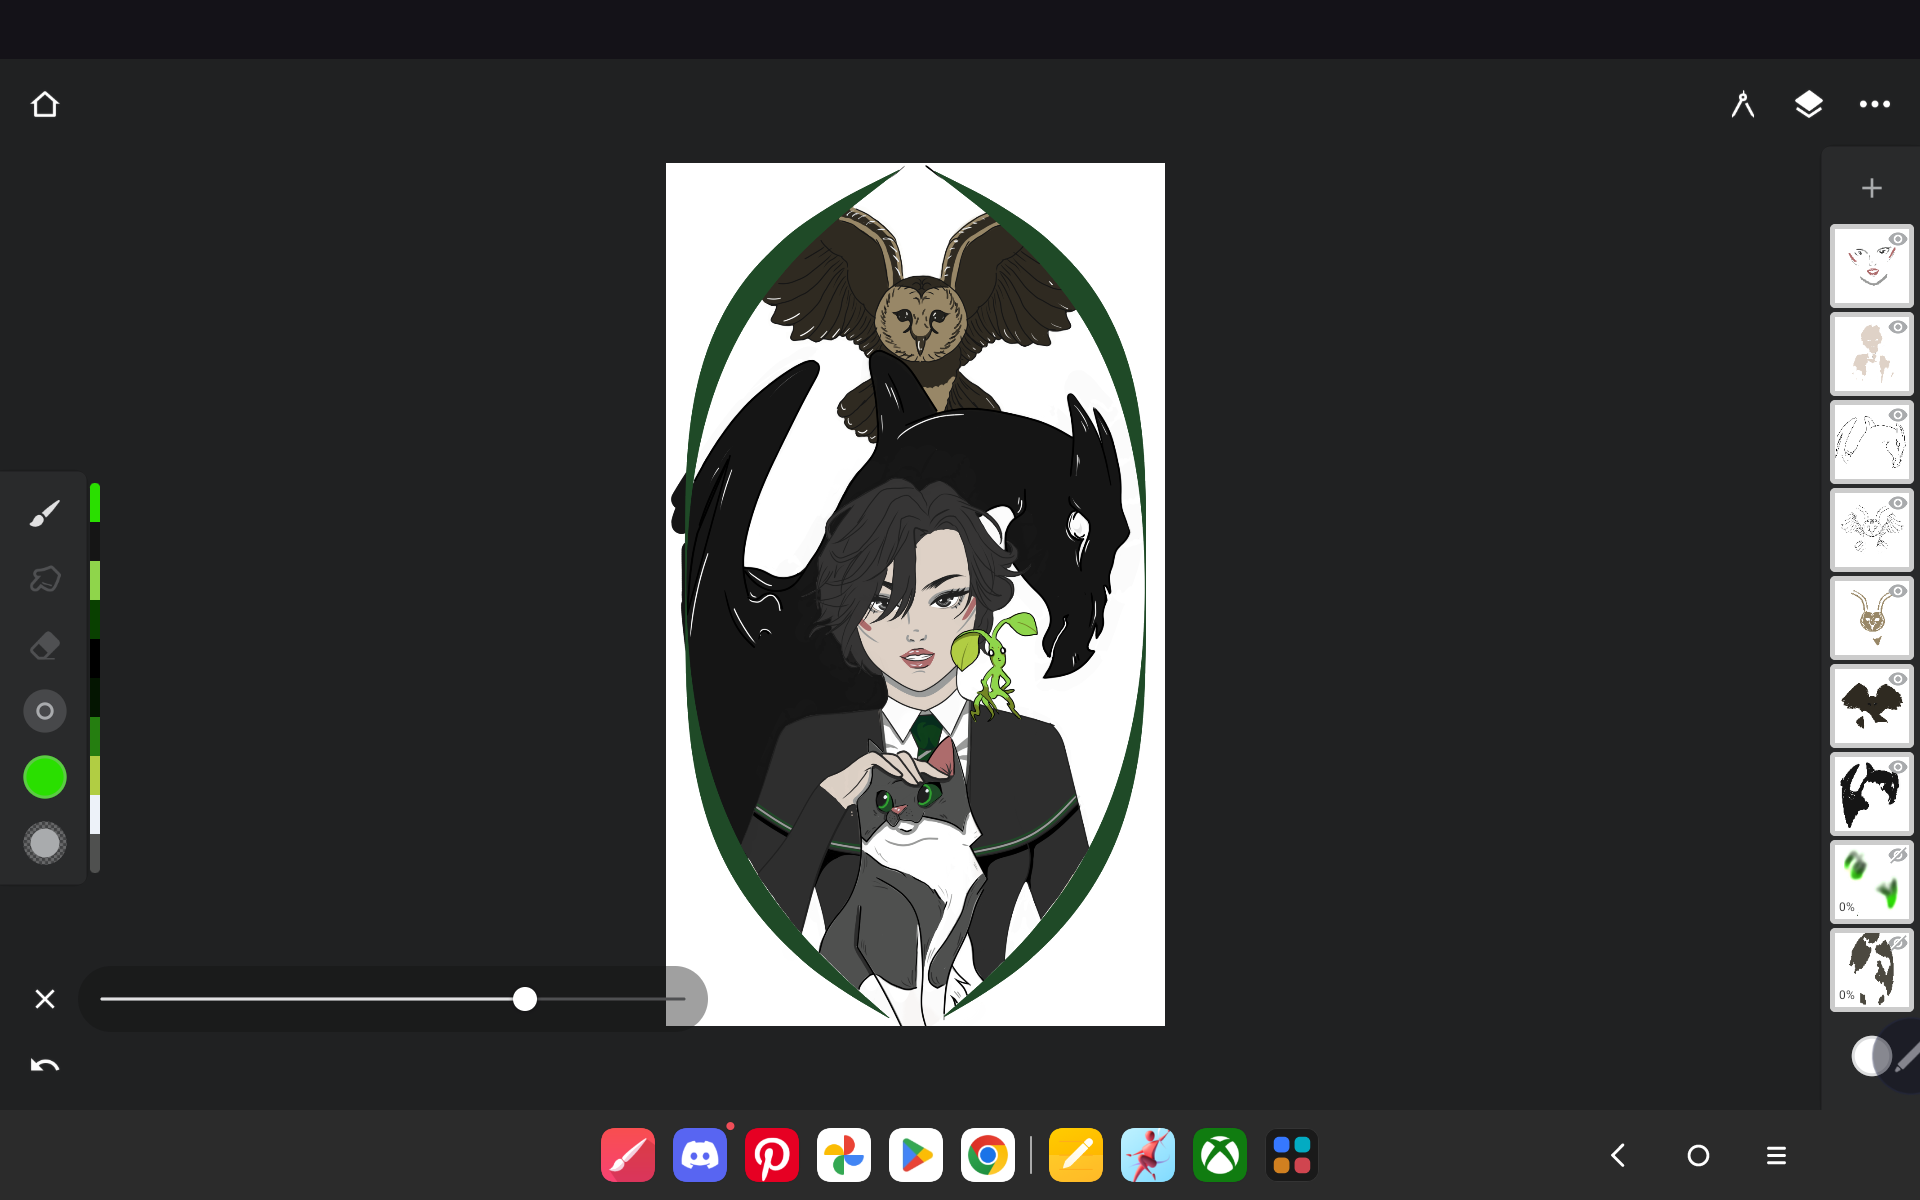Undo the last stroke

(45, 1065)
